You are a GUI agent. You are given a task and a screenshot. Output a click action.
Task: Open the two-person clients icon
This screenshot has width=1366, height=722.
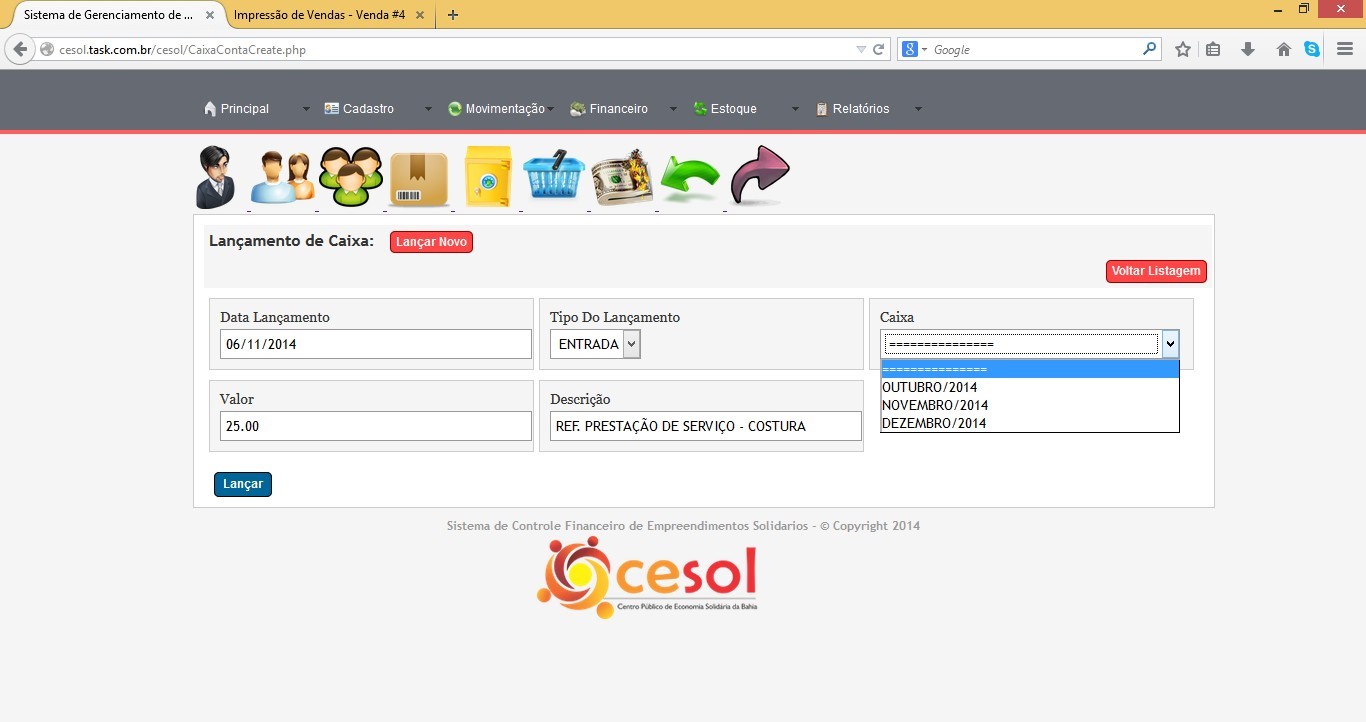pos(282,177)
